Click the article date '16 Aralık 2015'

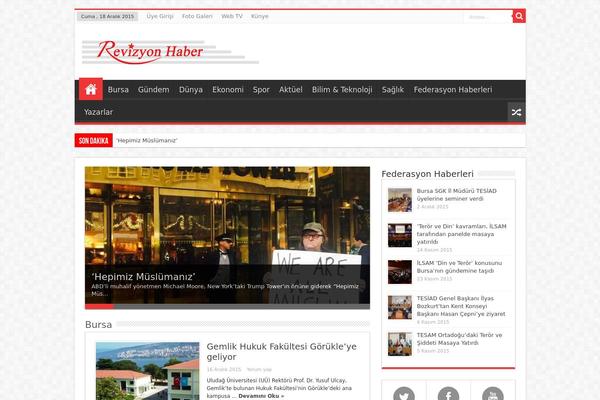tap(224, 369)
